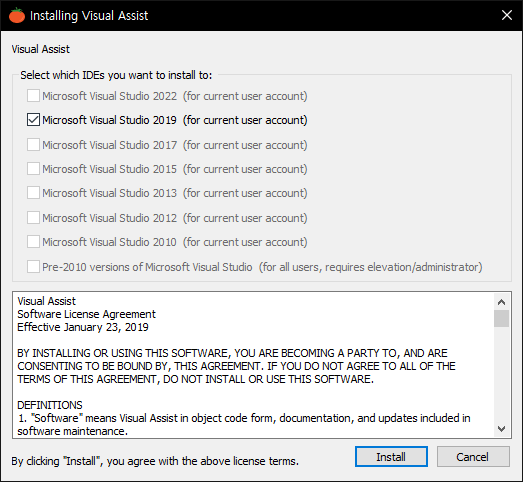The image size is (523, 482).
Task: Click 'BY INSTALLING OR USING THIS SOFTWARE' line
Action: [232, 353]
